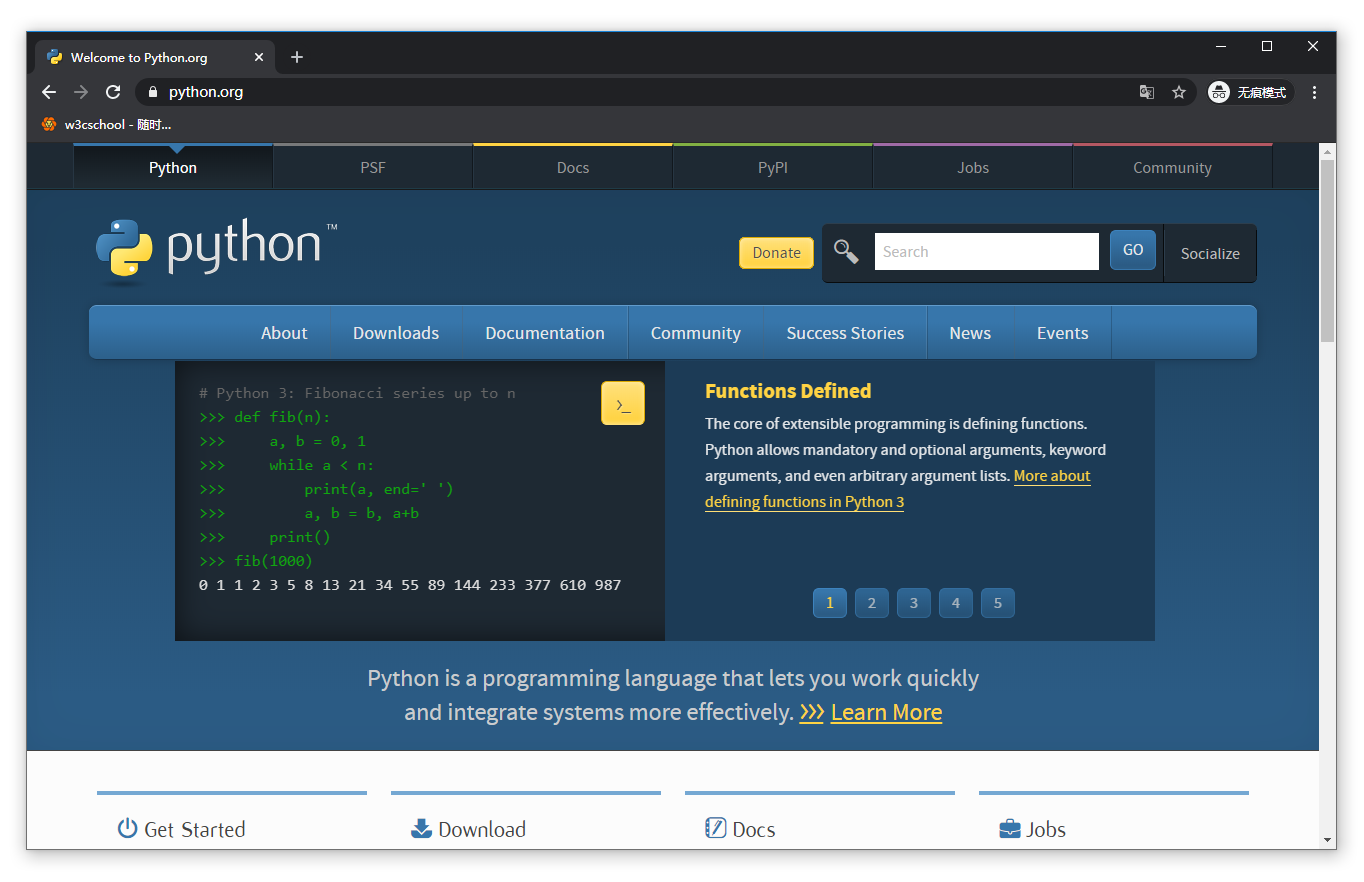Open the translate icon in address bar

[x=1146, y=91]
